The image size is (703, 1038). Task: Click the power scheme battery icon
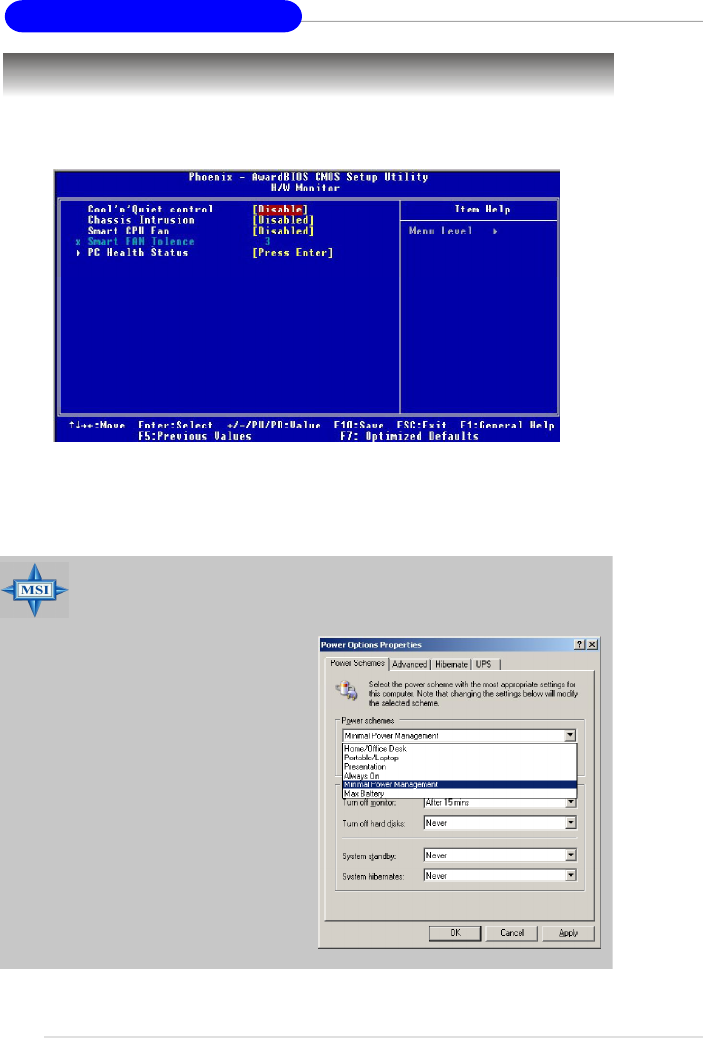pos(347,690)
